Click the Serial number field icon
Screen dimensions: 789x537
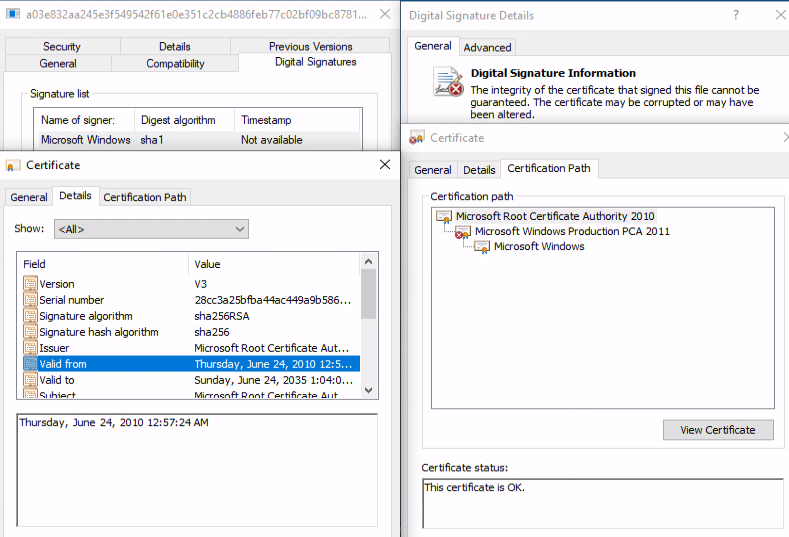coord(30,300)
